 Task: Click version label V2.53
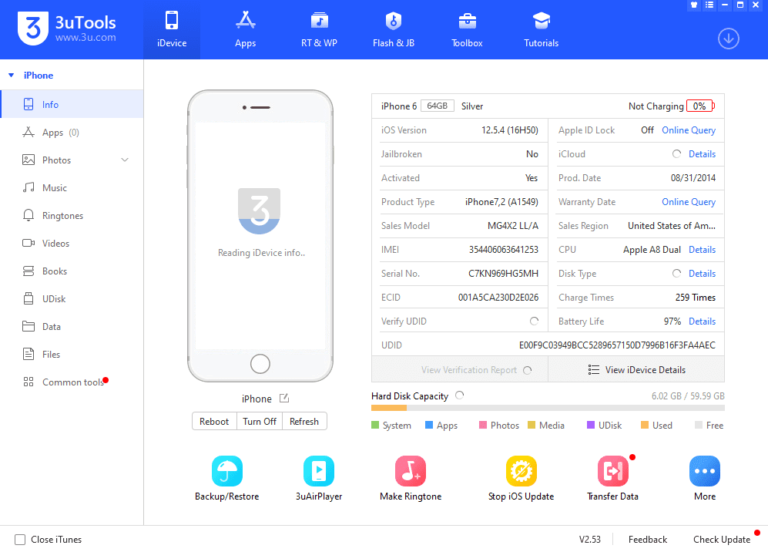590,539
